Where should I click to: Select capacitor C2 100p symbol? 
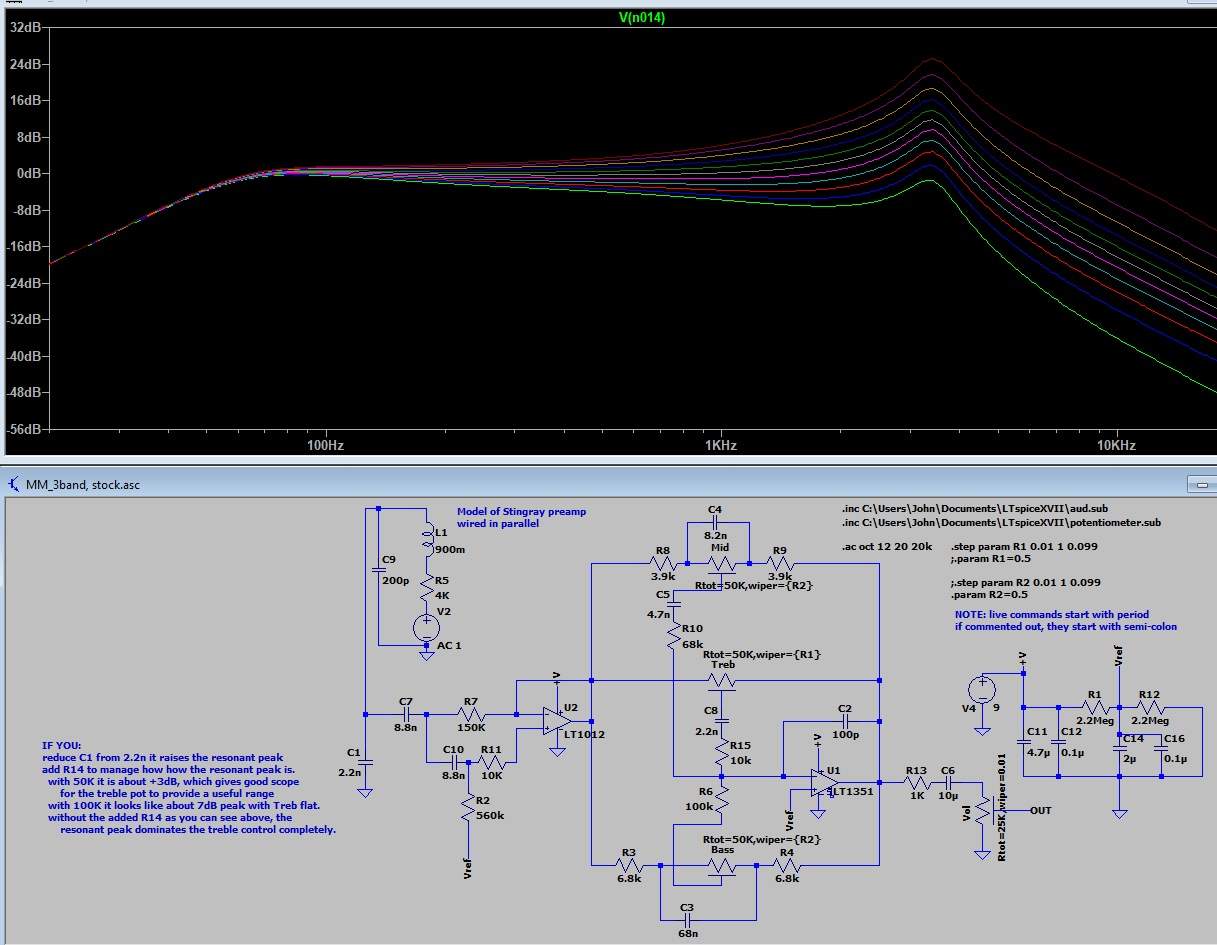(x=845, y=720)
